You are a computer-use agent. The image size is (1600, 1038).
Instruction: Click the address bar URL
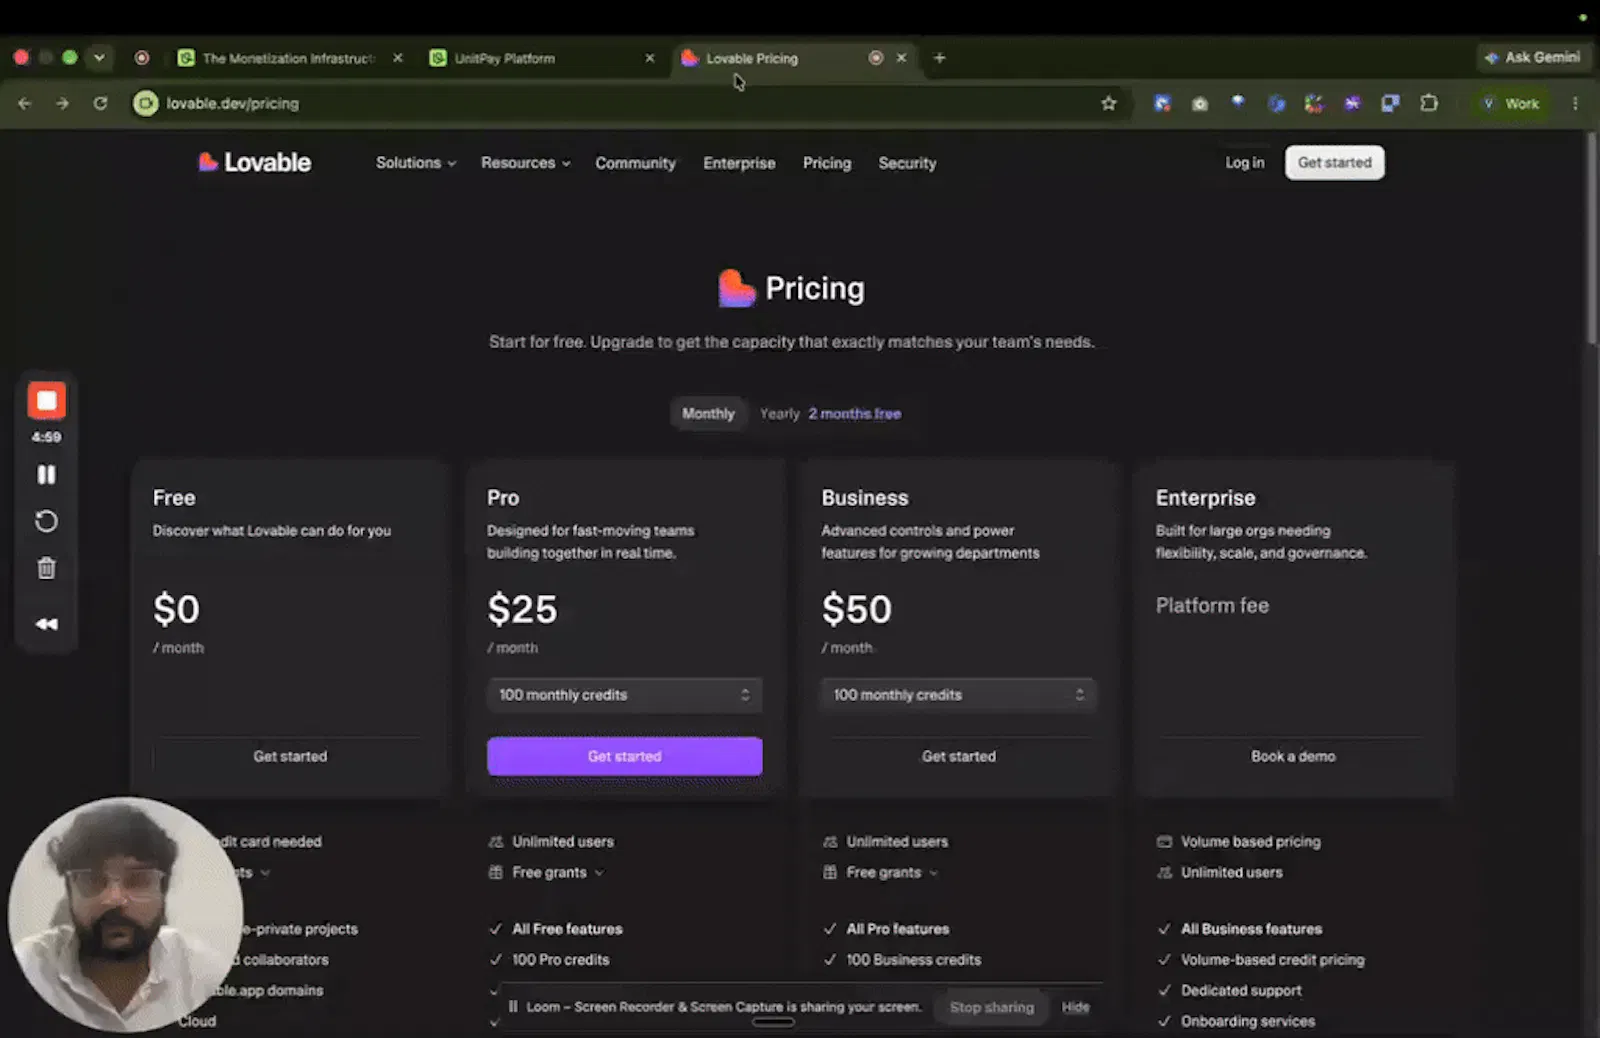coord(233,104)
